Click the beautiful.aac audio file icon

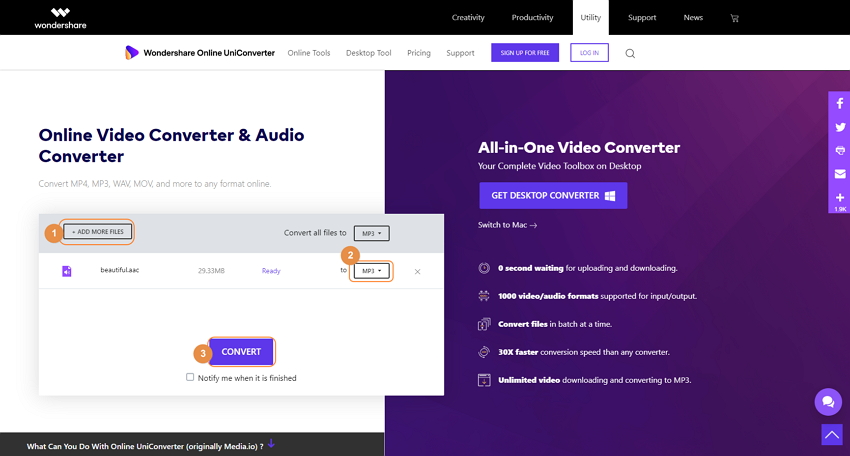pos(67,271)
